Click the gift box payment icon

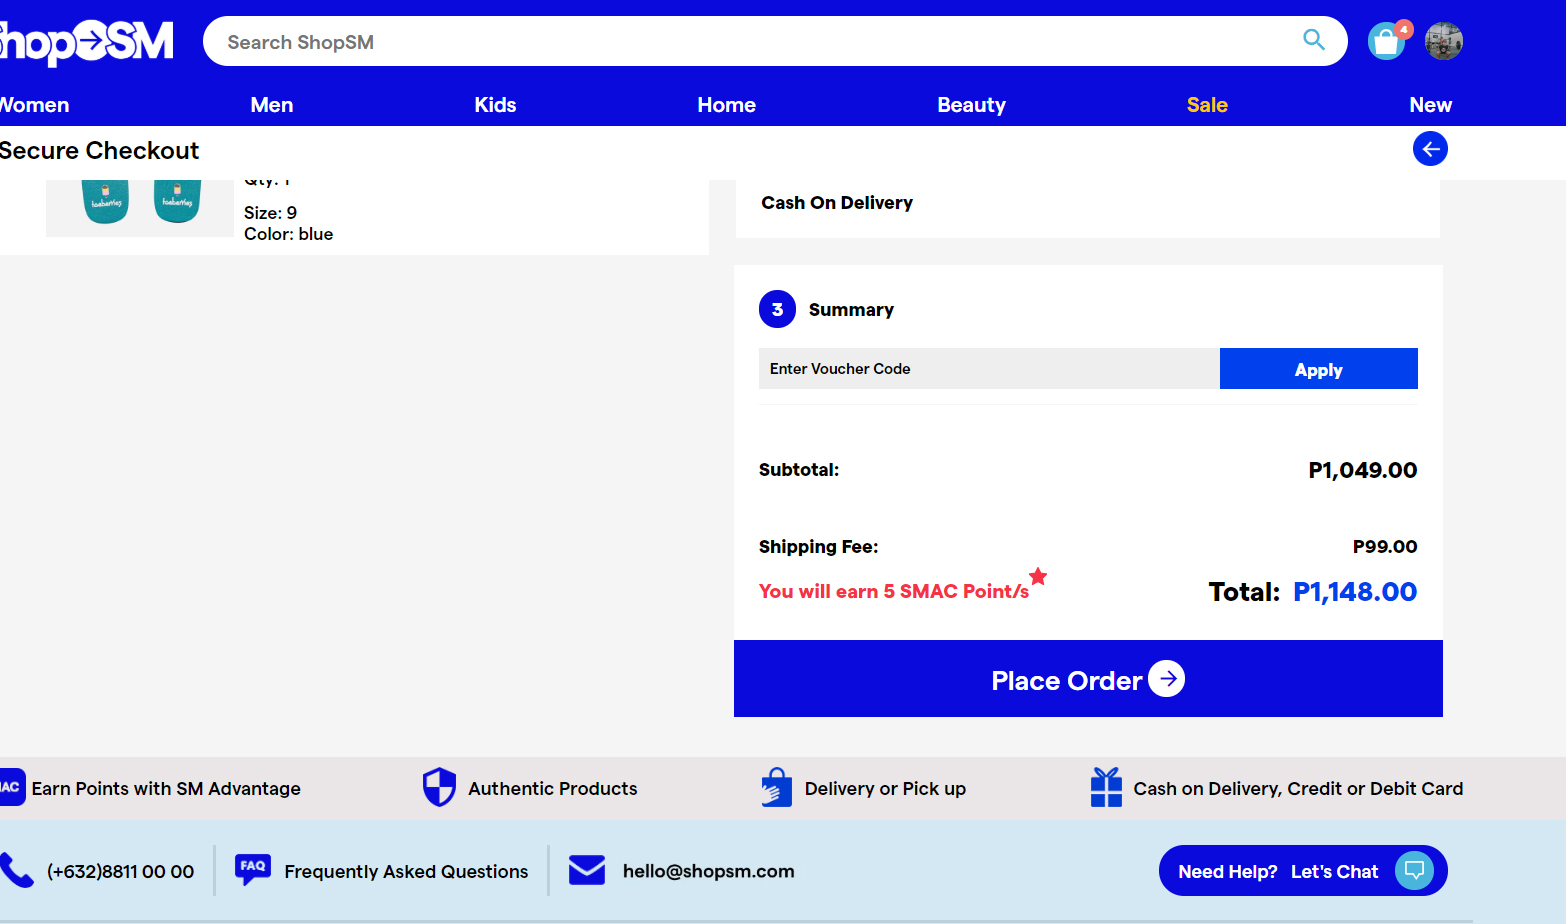click(x=1106, y=787)
